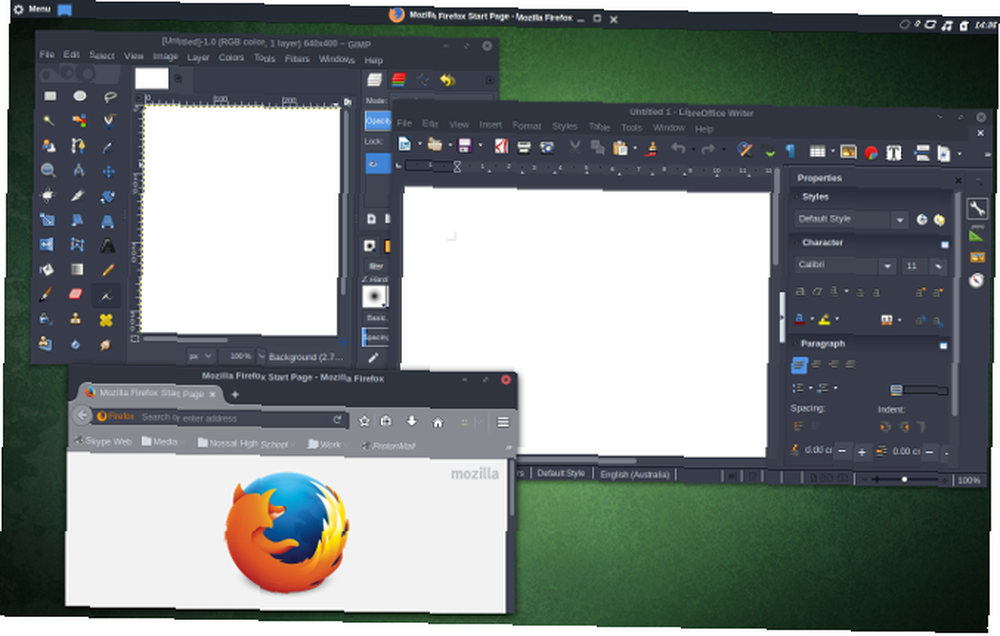Select the Paintbrush tool in GIMP
Viewport: 1000px width, 636px height.
(45, 294)
